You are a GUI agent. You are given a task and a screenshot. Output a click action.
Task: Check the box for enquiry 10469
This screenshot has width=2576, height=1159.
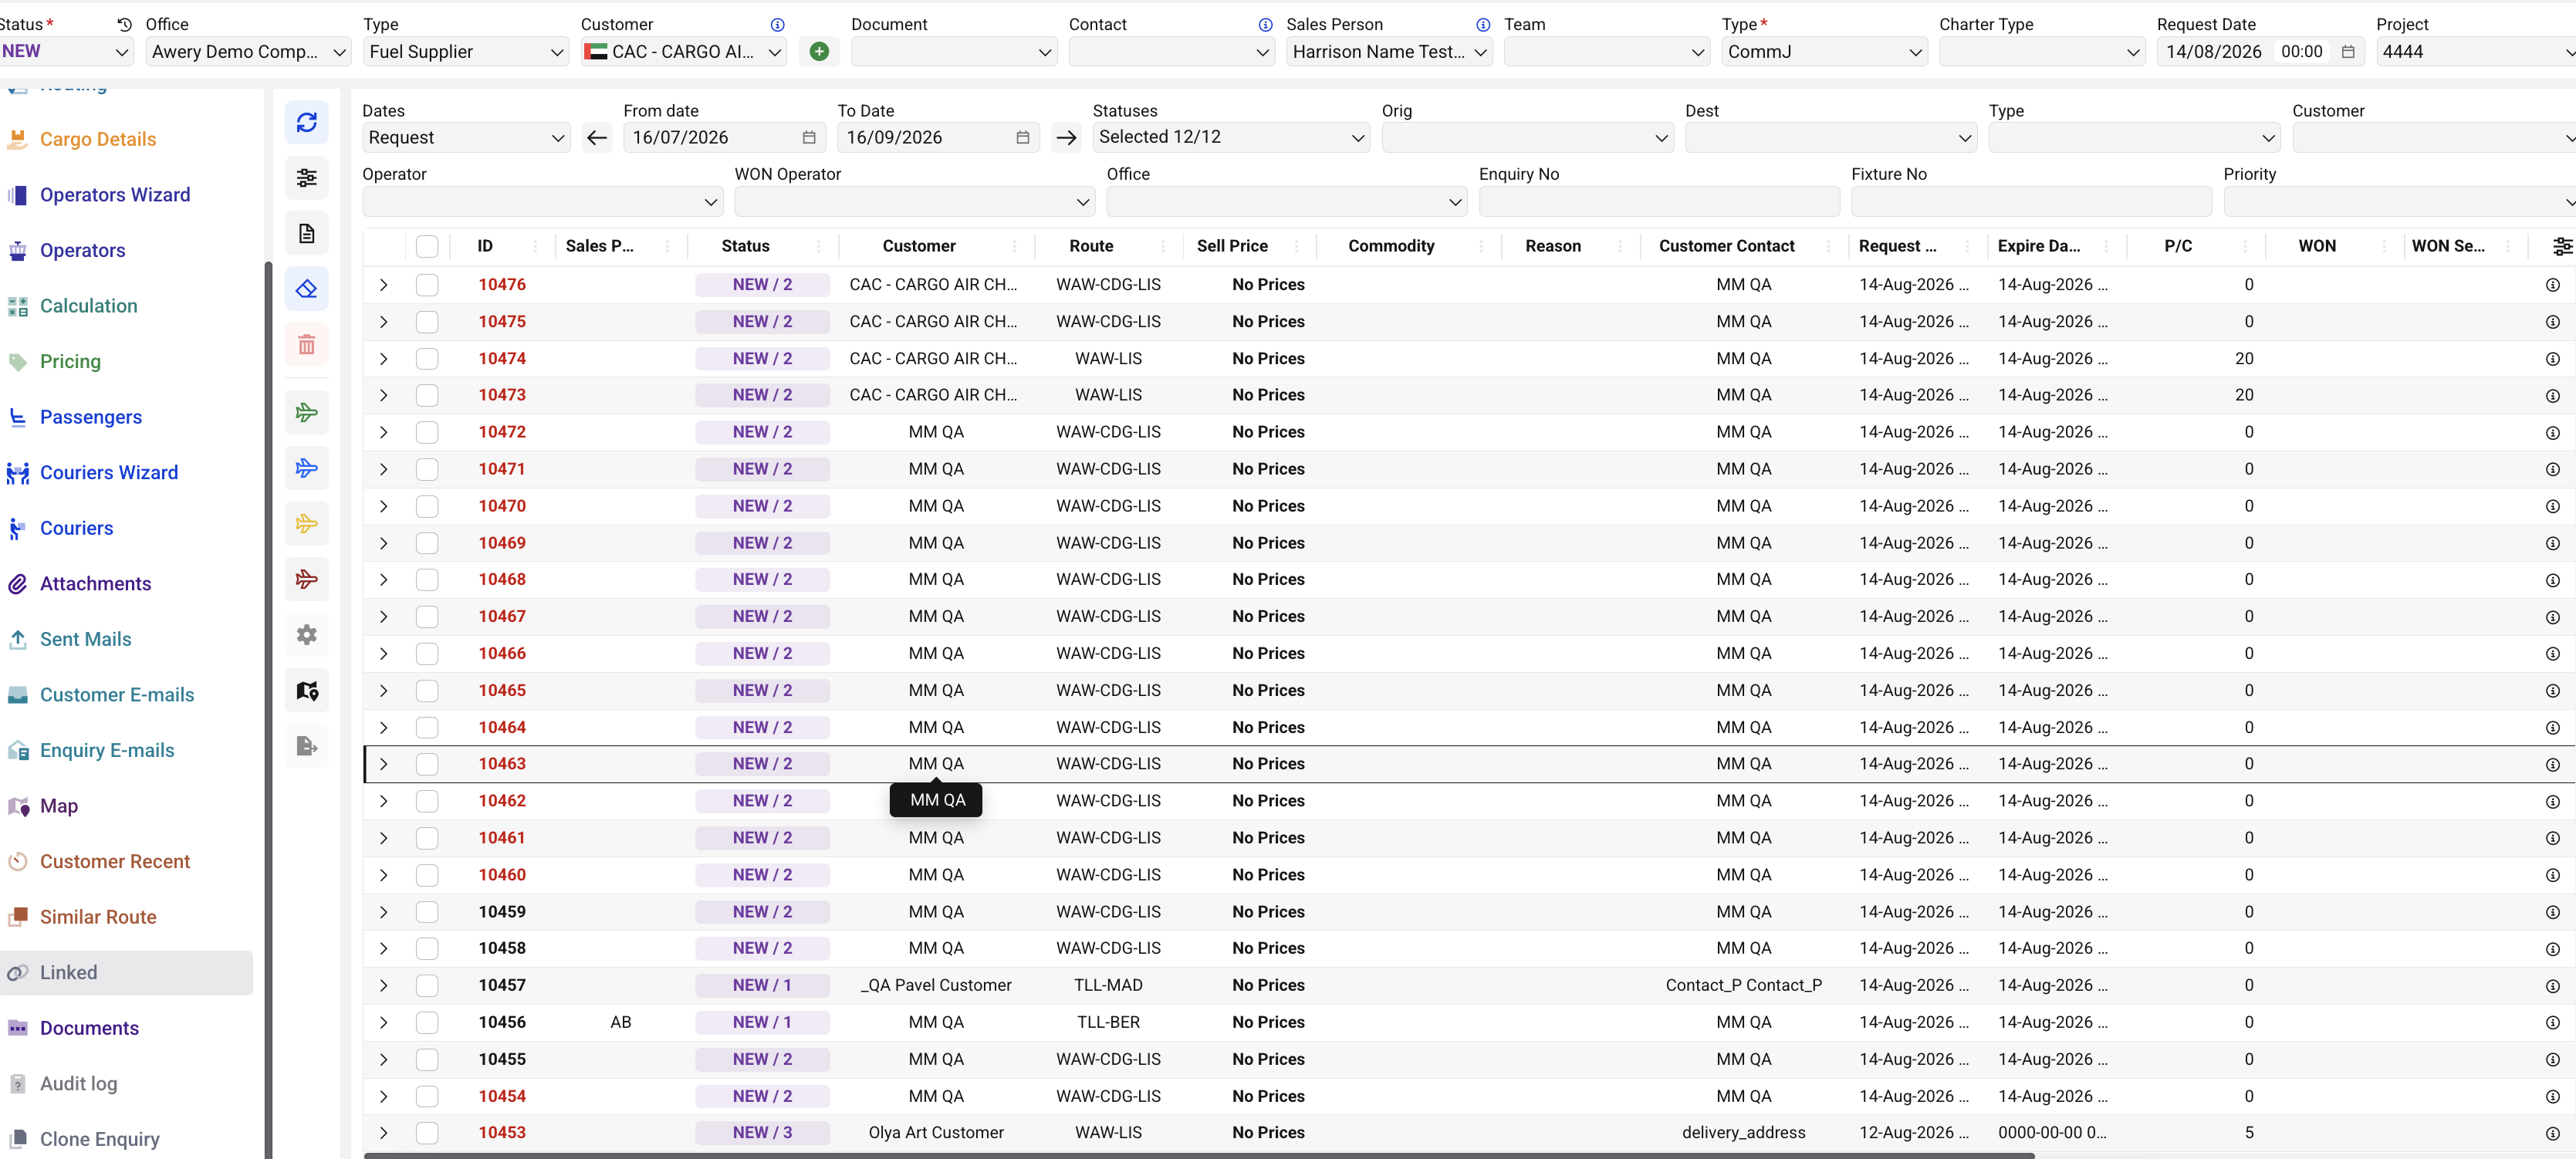(427, 543)
